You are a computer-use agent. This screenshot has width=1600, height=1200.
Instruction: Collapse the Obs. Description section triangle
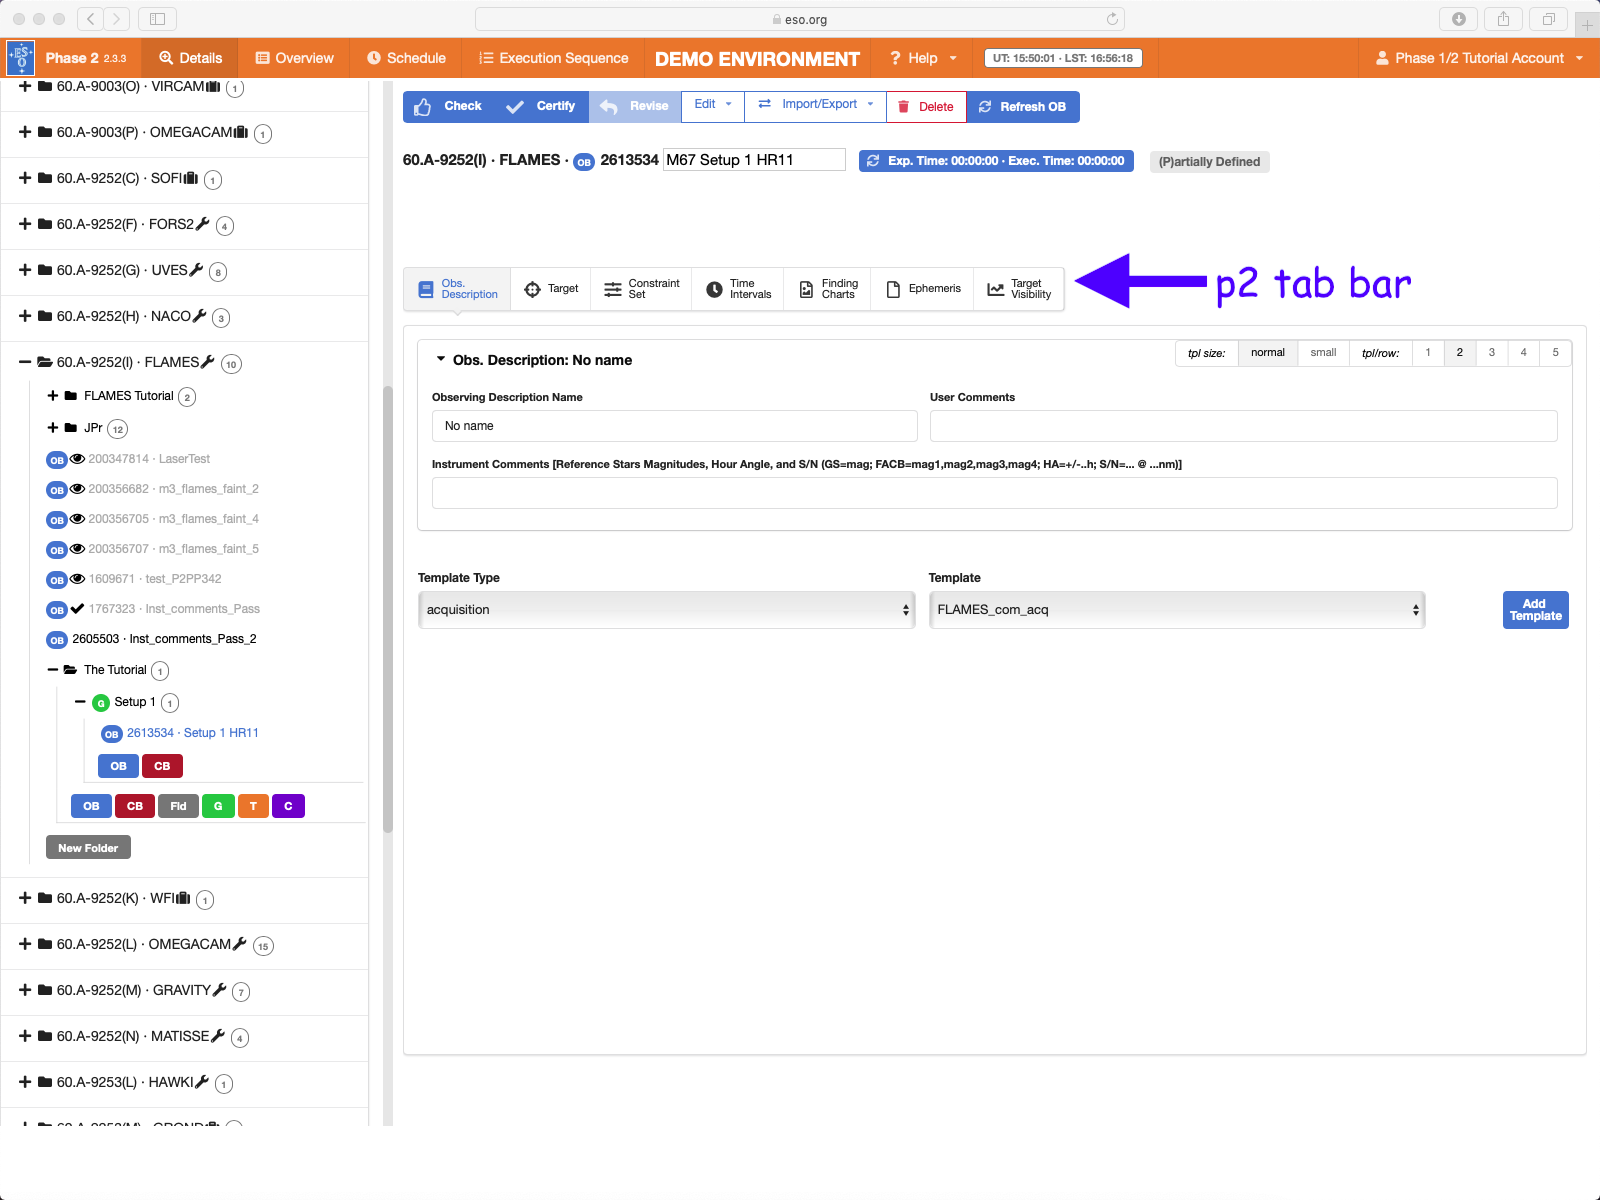[x=440, y=360]
